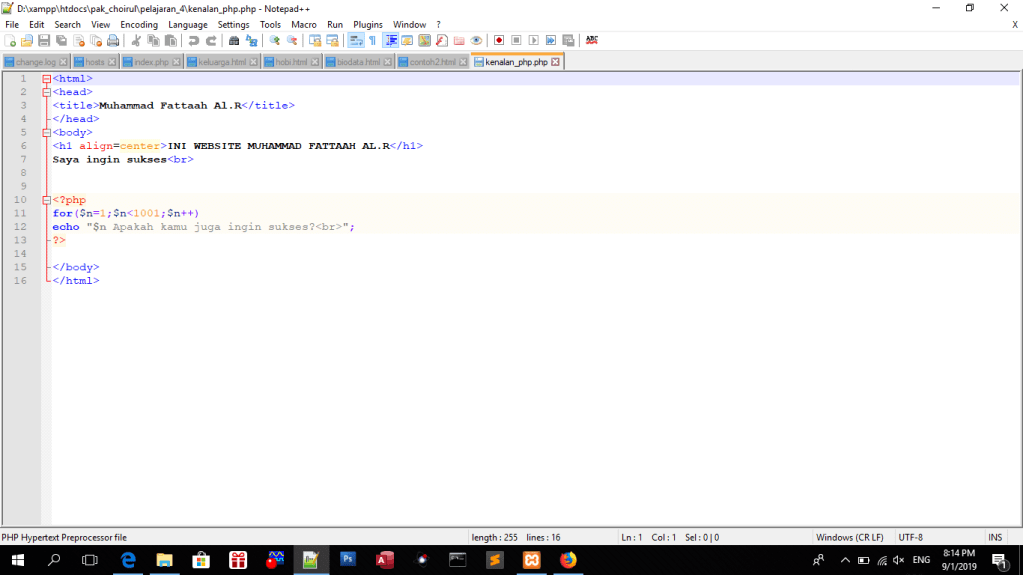Switch to the biodata.html tab

pyautogui.click(x=357, y=62)
